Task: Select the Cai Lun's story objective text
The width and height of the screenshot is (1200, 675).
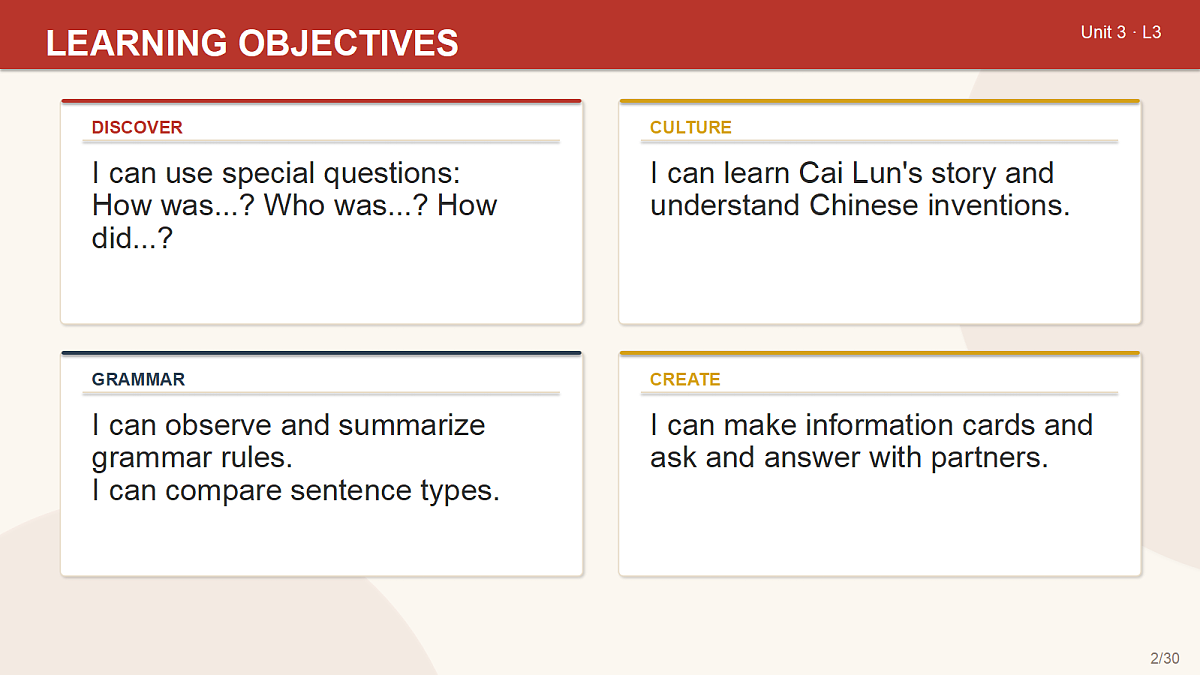Action: (x=860, y=189)
